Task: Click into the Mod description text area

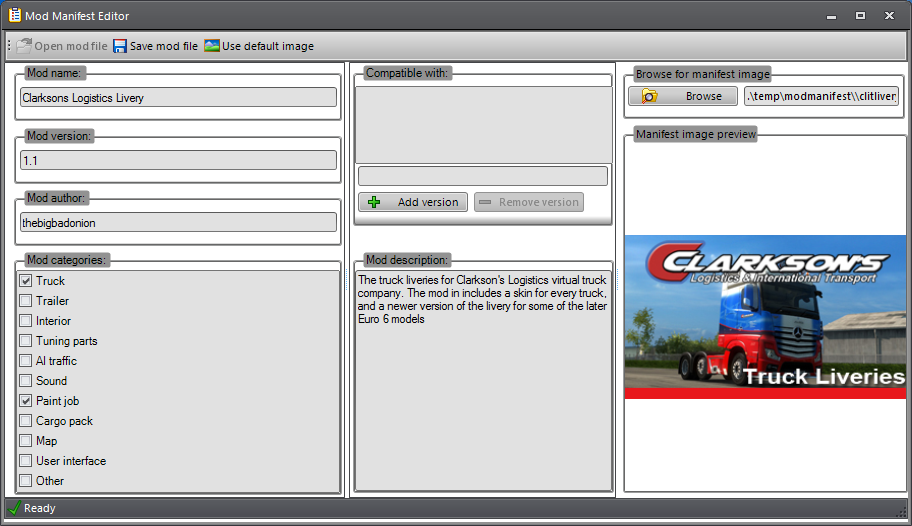Action: pyautogui.click(x=483, y=381)
